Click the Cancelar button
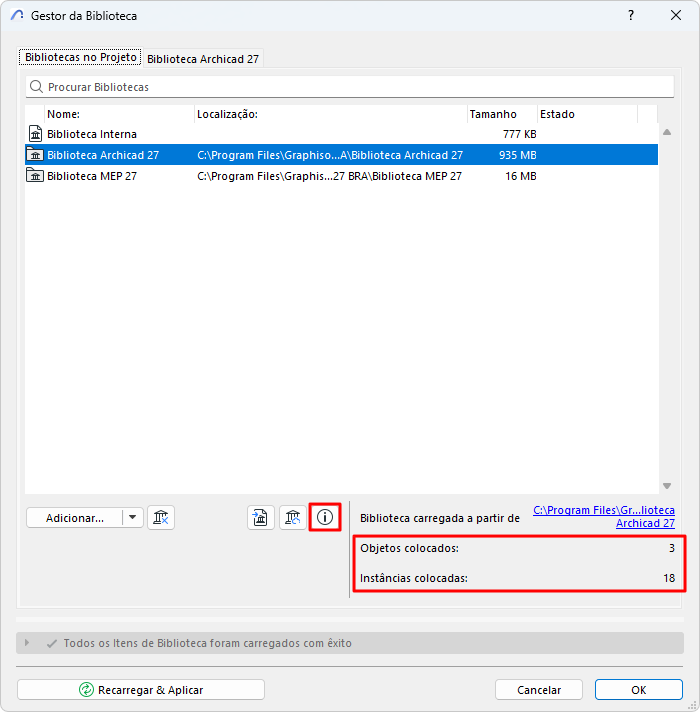This screenshot has height=712, width=700. (539, 690)
